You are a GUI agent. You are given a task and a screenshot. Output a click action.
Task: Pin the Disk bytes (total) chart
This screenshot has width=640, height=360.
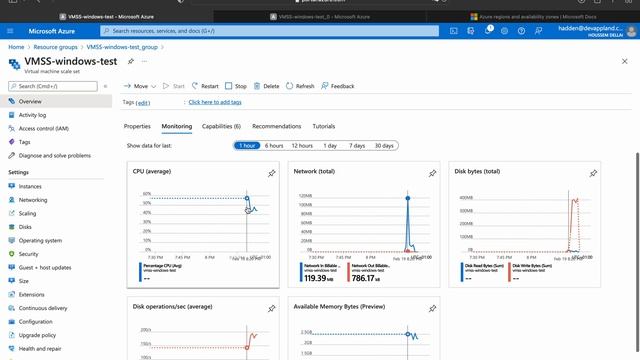[x=593, y=173]
